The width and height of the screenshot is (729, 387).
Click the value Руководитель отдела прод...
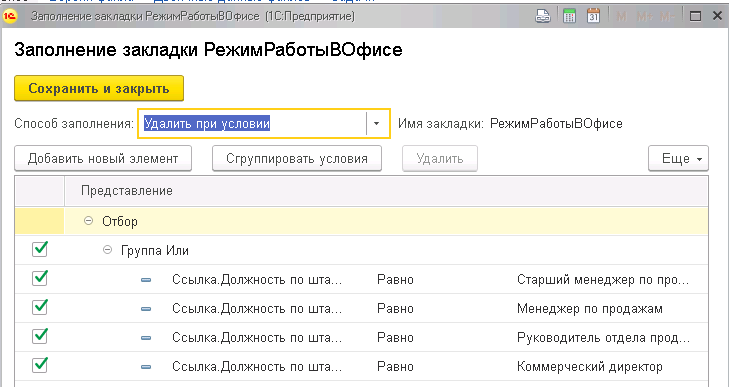point(603,337)
